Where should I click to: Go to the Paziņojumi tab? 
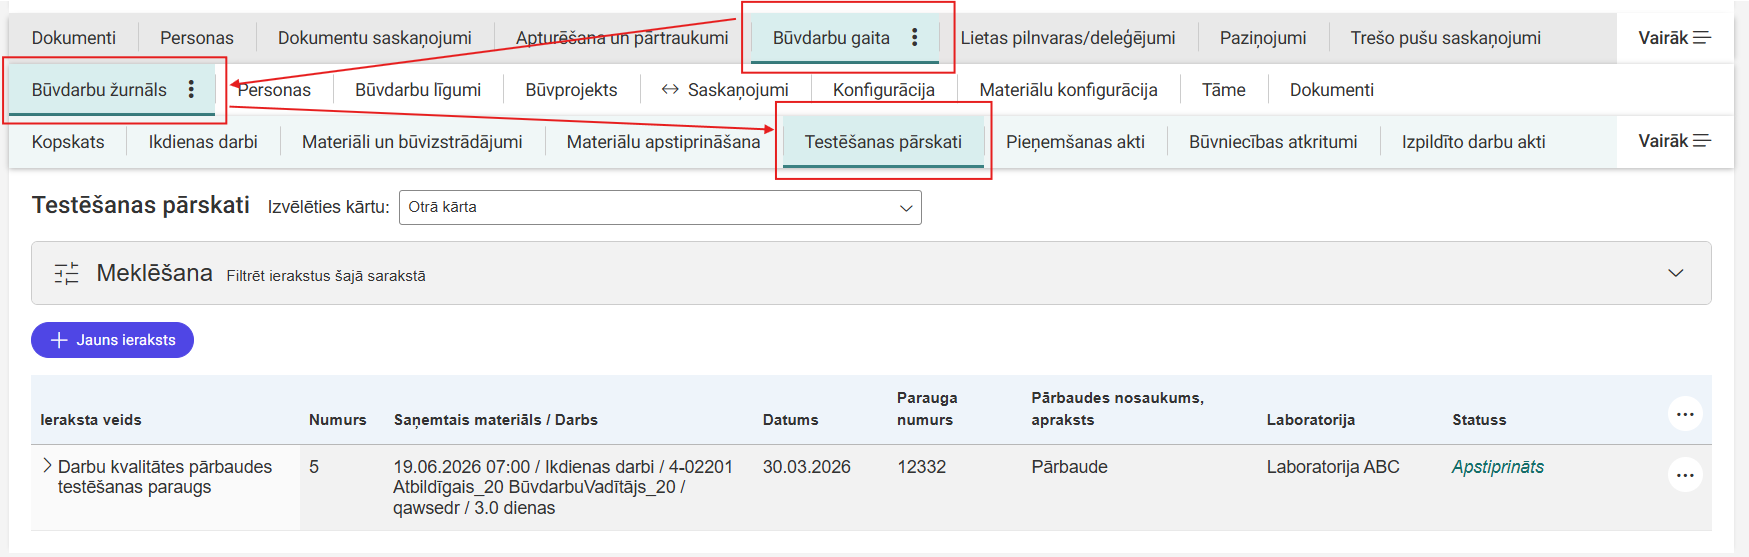(1263, 38)
